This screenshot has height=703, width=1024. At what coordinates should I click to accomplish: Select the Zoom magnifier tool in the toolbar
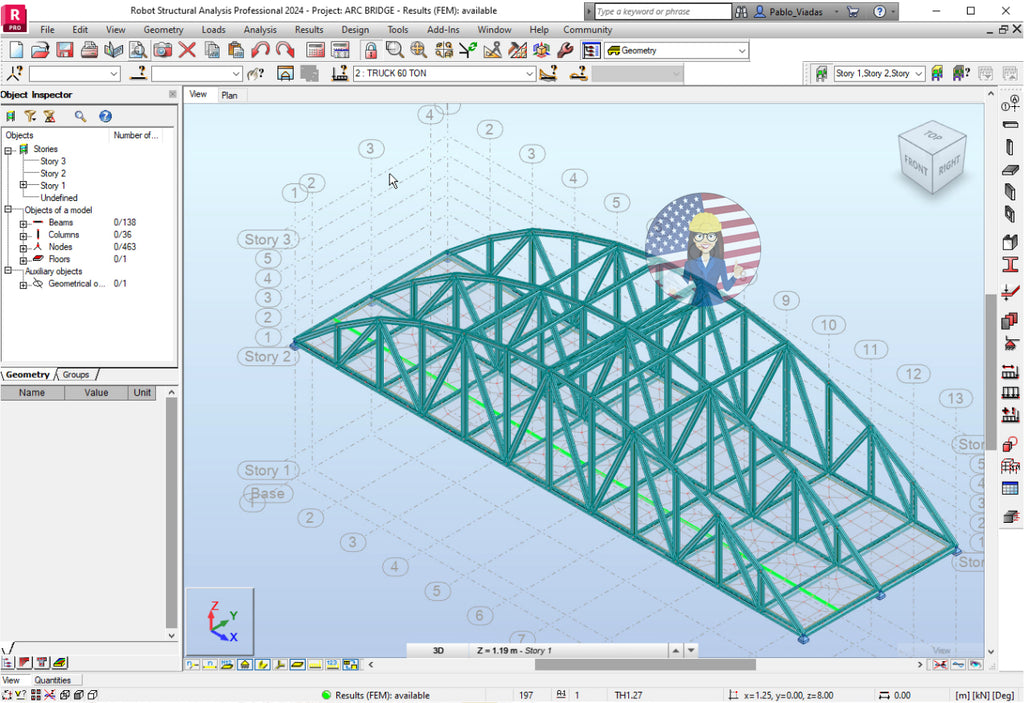(x=394, y=49)
